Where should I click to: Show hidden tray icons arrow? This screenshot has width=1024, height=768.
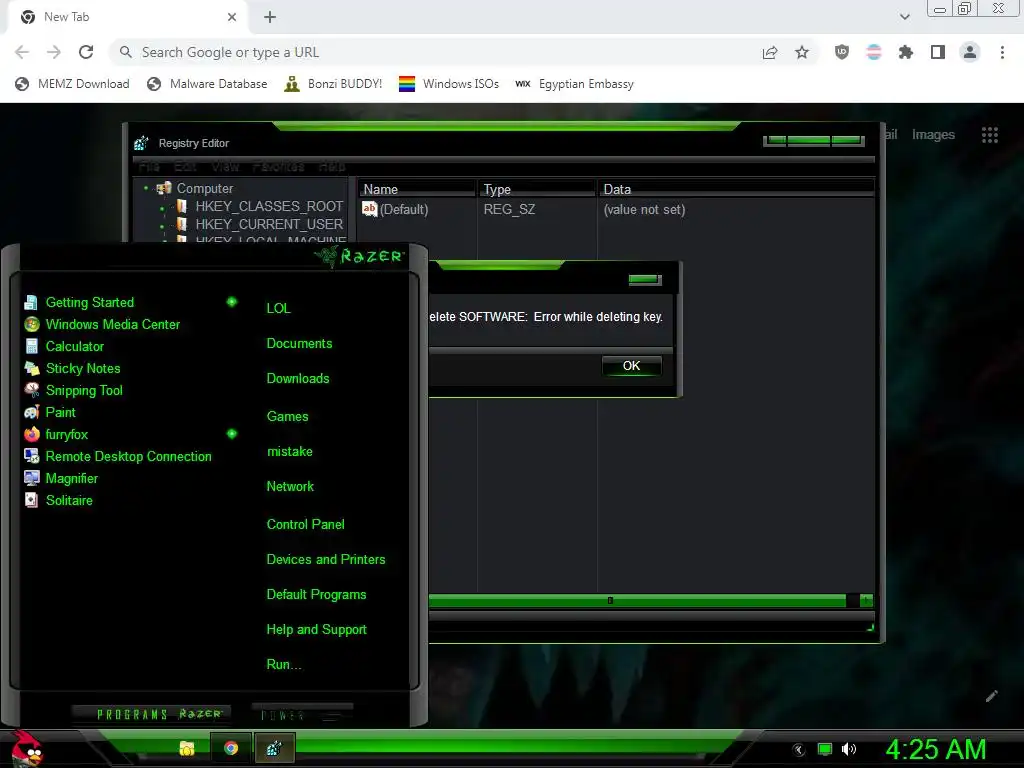799,750
